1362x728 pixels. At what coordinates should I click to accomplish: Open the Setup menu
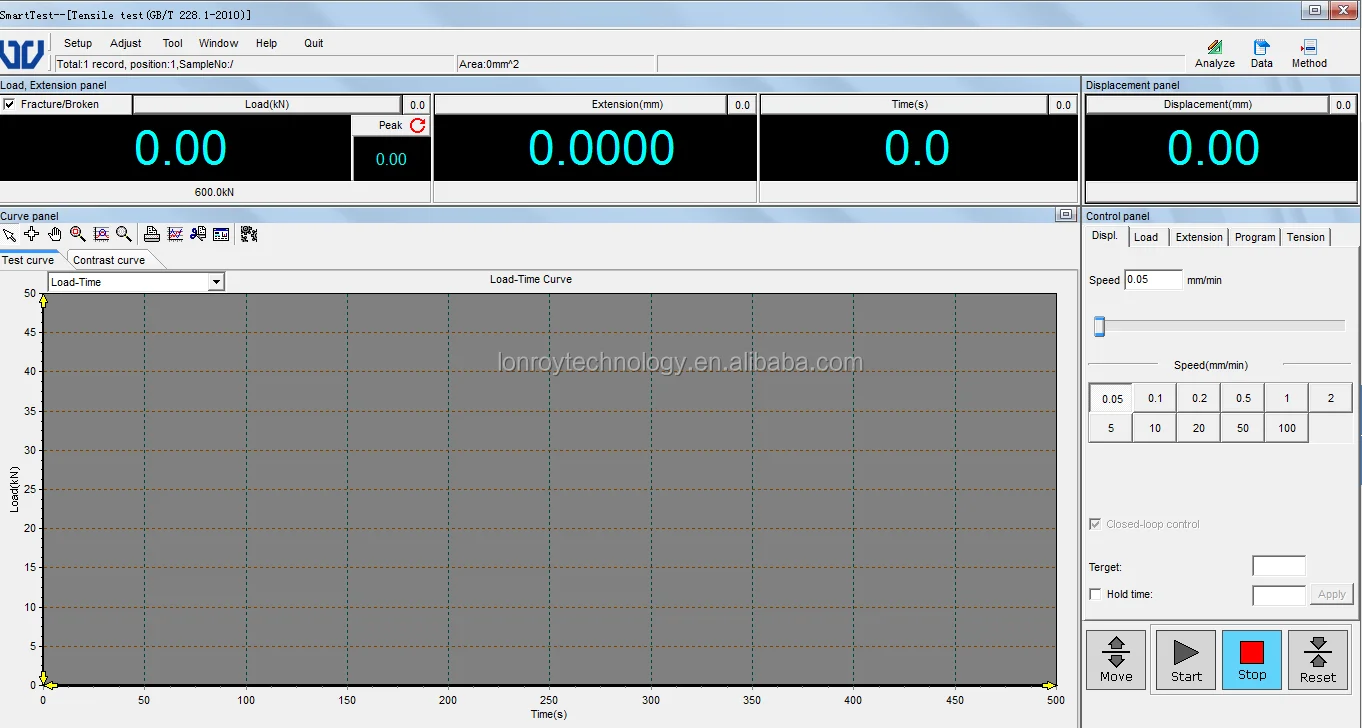point(77,43)
